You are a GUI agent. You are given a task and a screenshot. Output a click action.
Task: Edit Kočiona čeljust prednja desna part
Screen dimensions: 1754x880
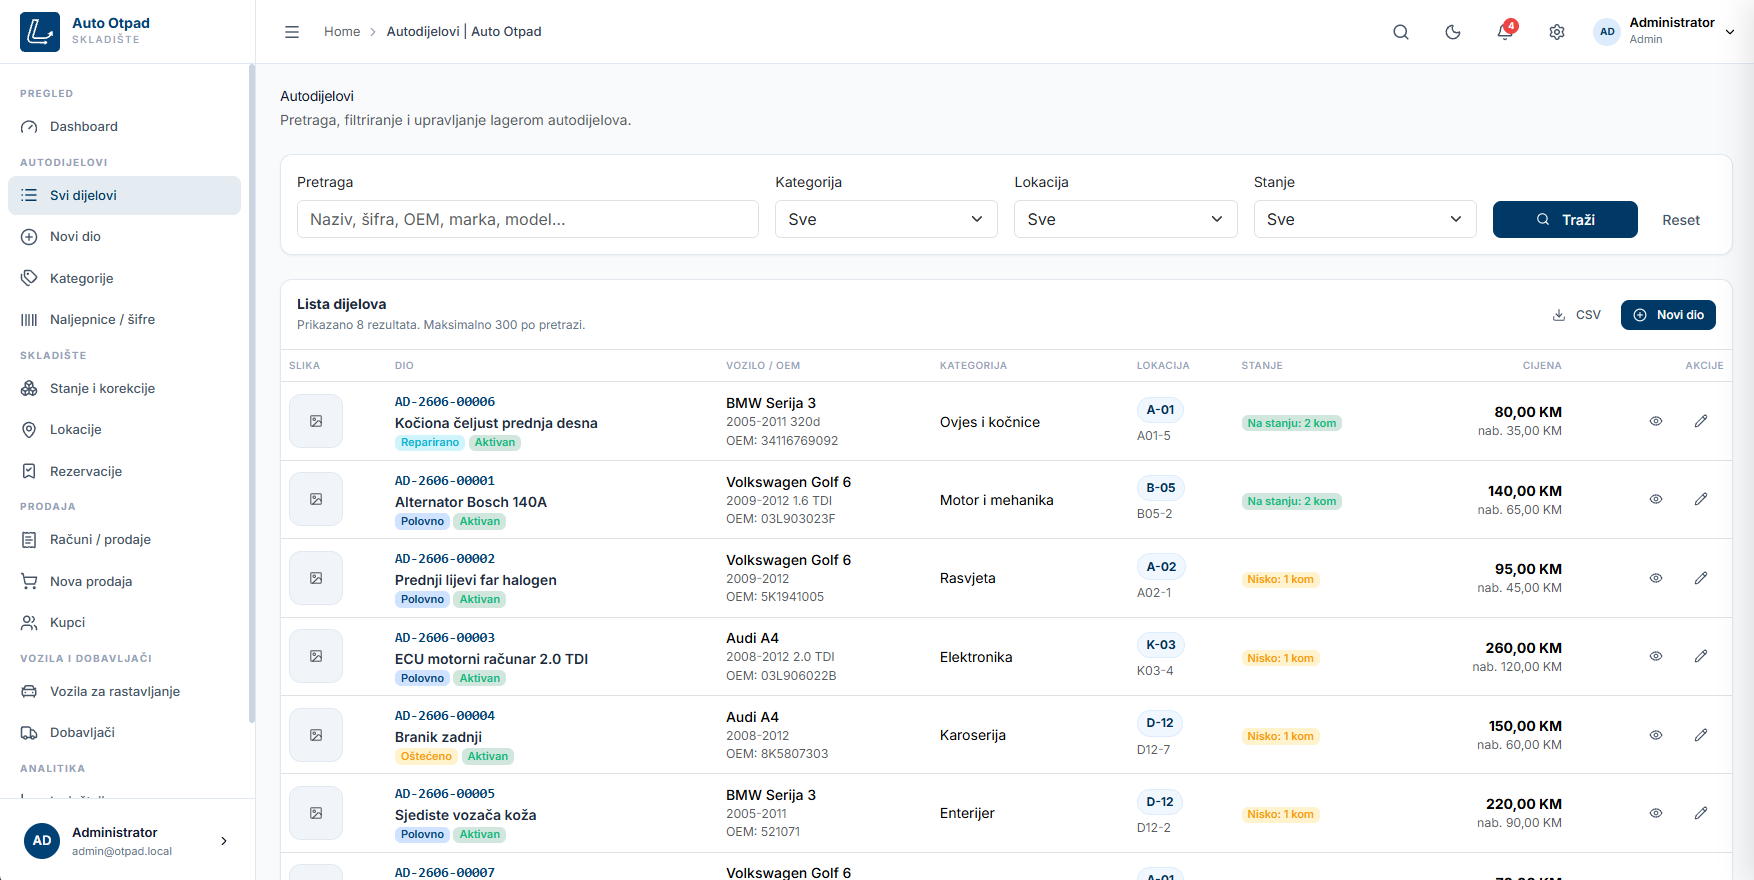1701,421
